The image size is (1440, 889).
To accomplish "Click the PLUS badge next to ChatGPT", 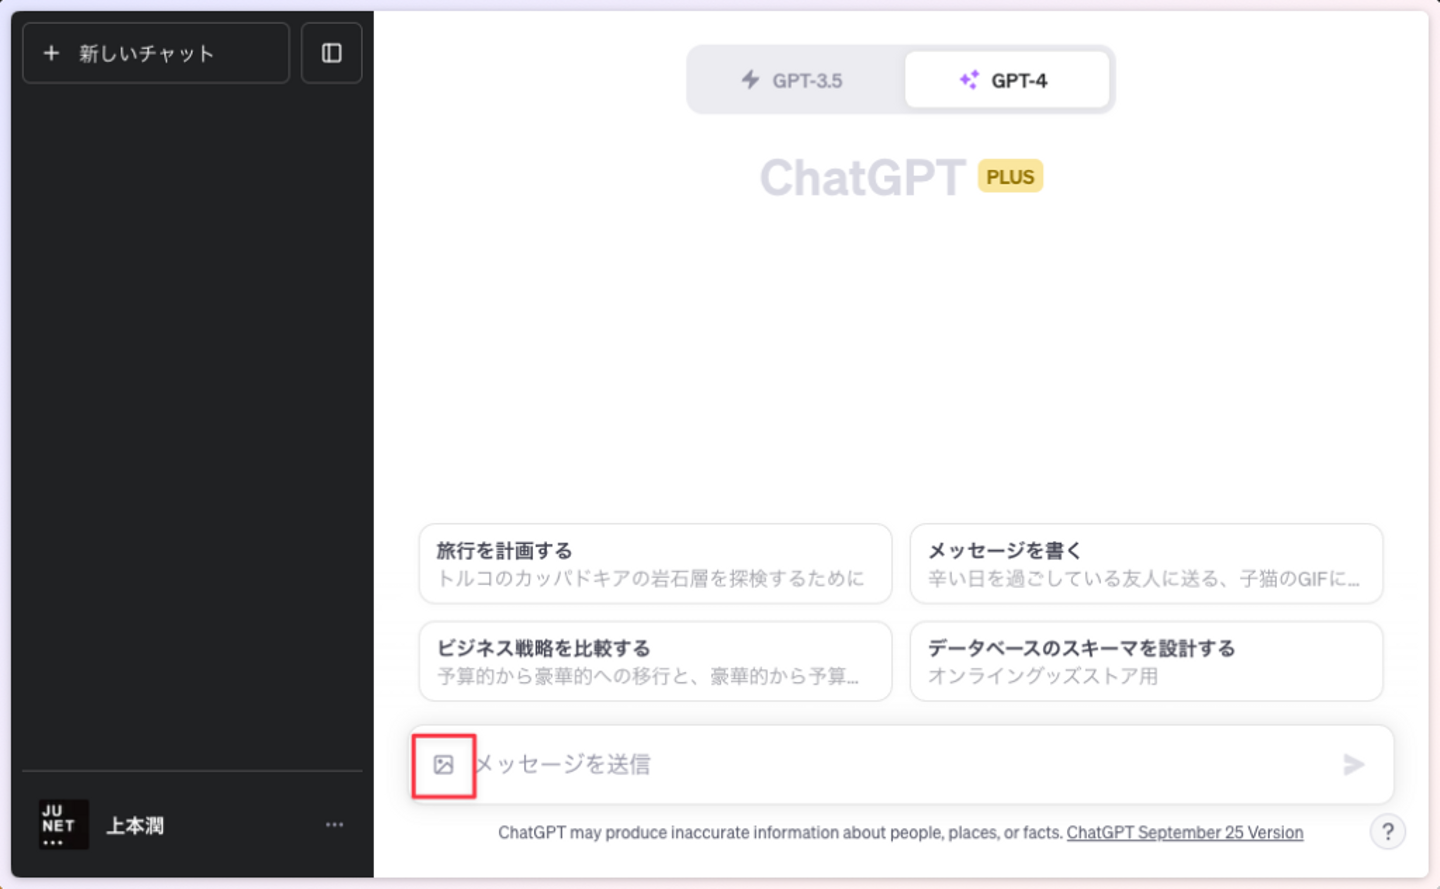I will (x=1010, y=177).
